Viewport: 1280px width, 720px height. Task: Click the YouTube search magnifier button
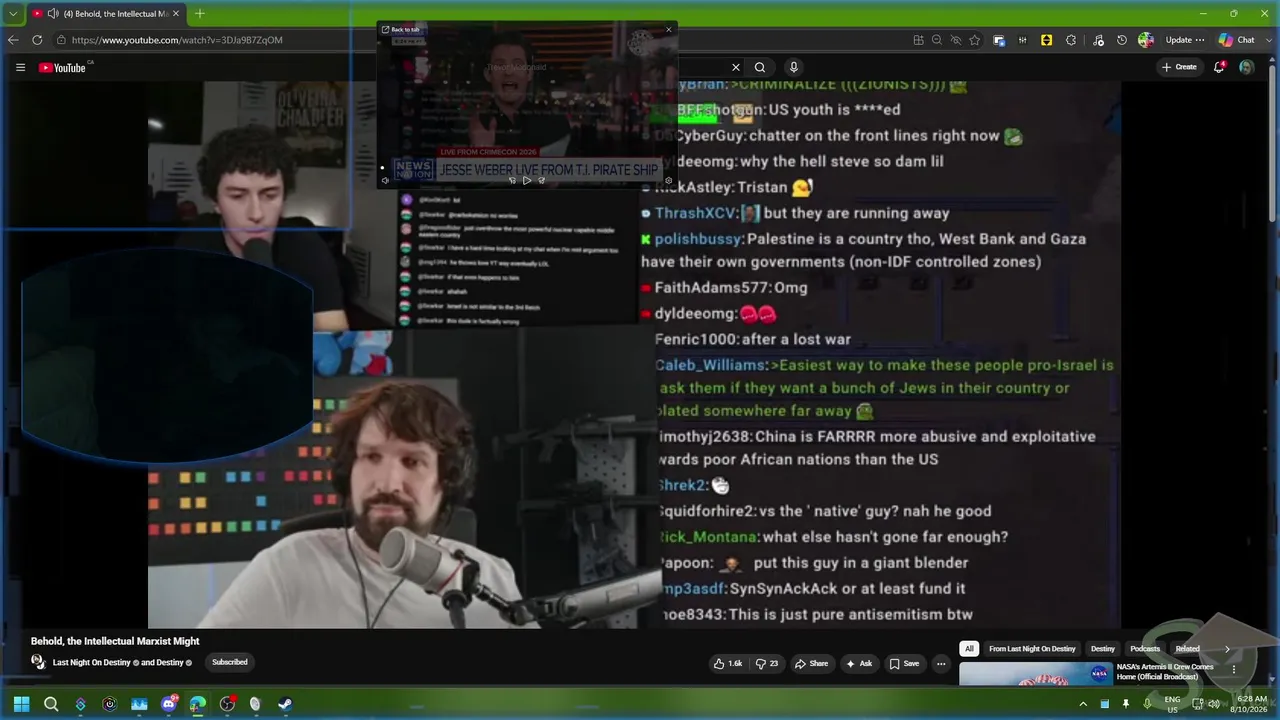click(760, 67)
